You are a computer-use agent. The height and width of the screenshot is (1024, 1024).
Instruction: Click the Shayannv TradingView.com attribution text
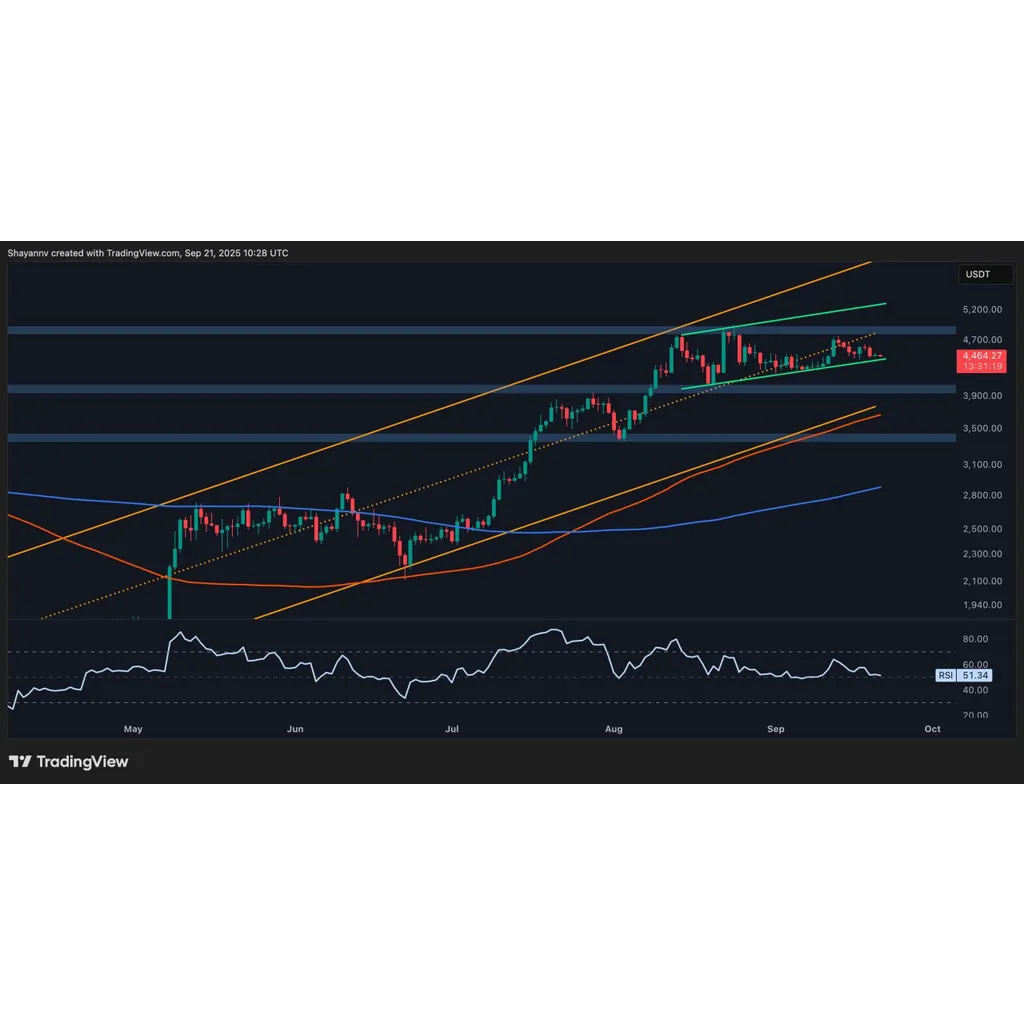click(148, 253)
